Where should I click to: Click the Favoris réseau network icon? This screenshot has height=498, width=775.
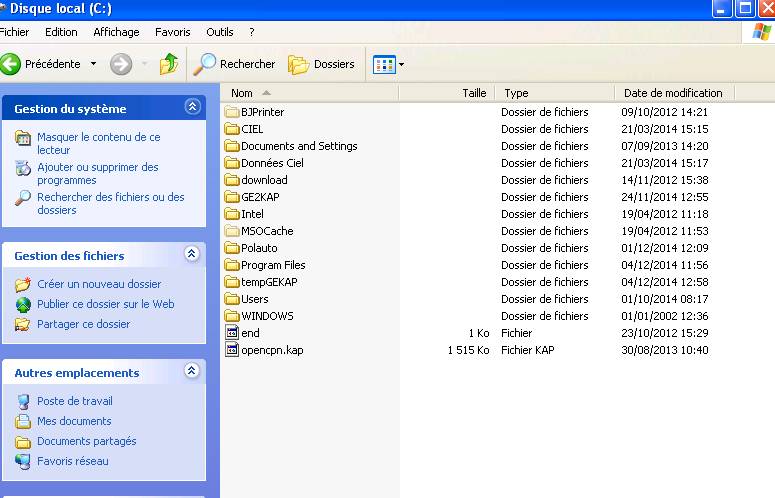pos(23,461)
